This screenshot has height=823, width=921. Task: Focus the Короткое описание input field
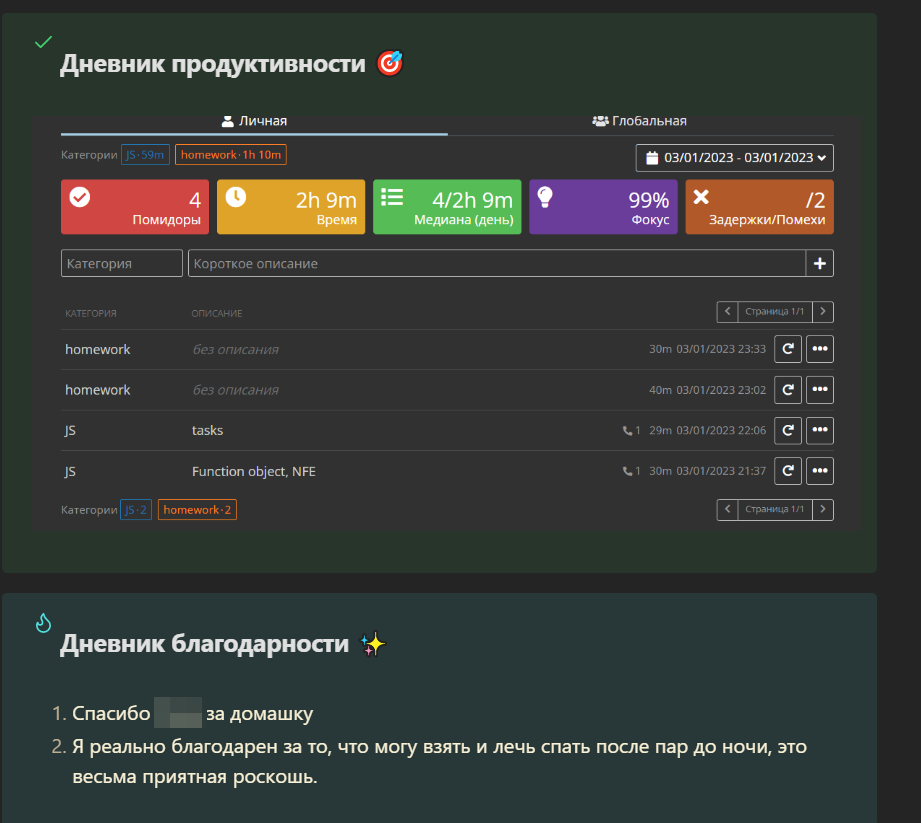(497, 263)
